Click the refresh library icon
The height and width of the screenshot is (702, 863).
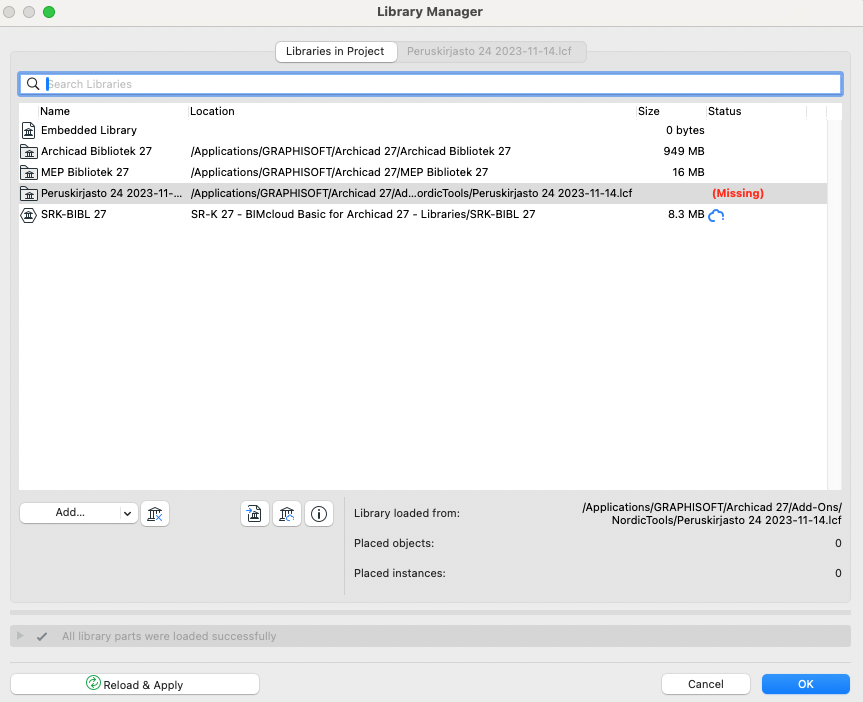287,514
